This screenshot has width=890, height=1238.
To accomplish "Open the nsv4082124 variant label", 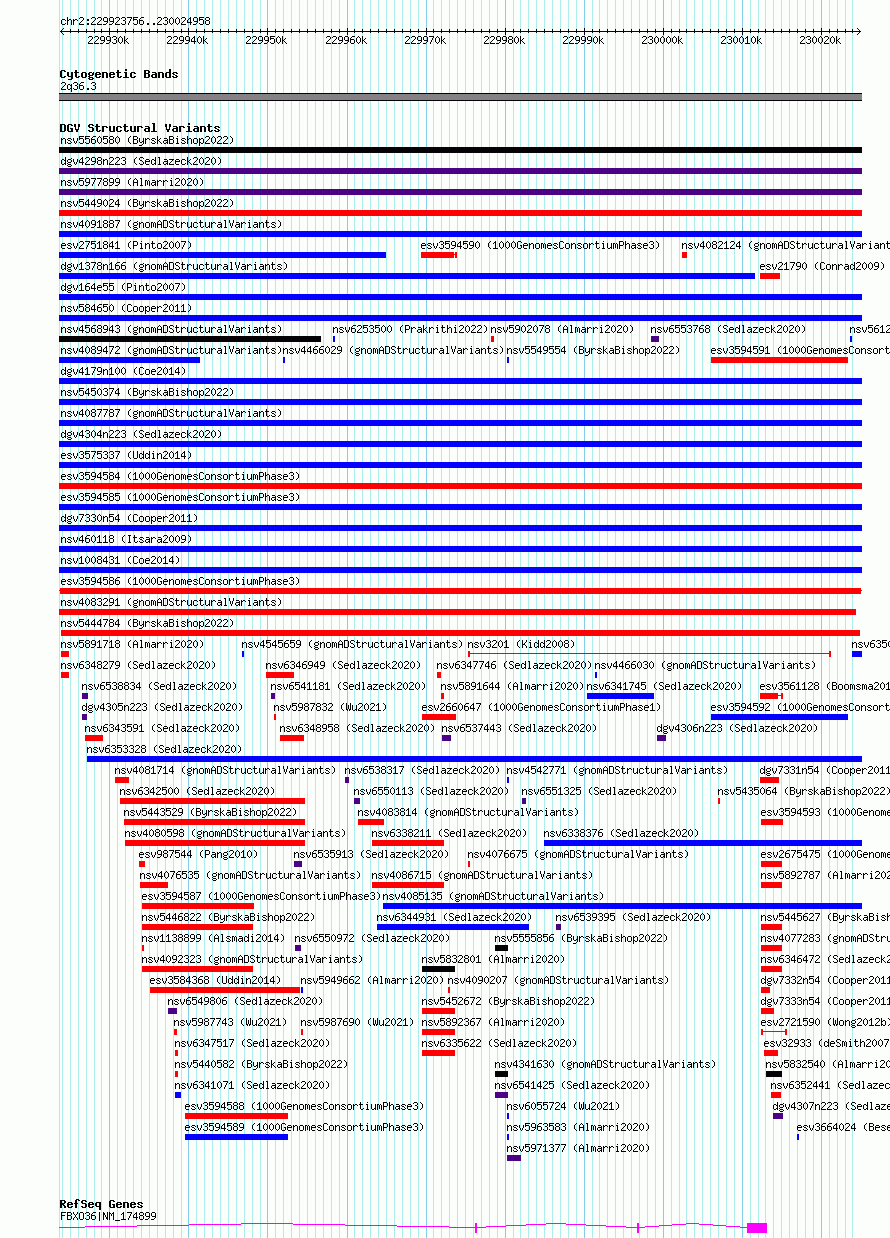I will click(x=786, y=245).
